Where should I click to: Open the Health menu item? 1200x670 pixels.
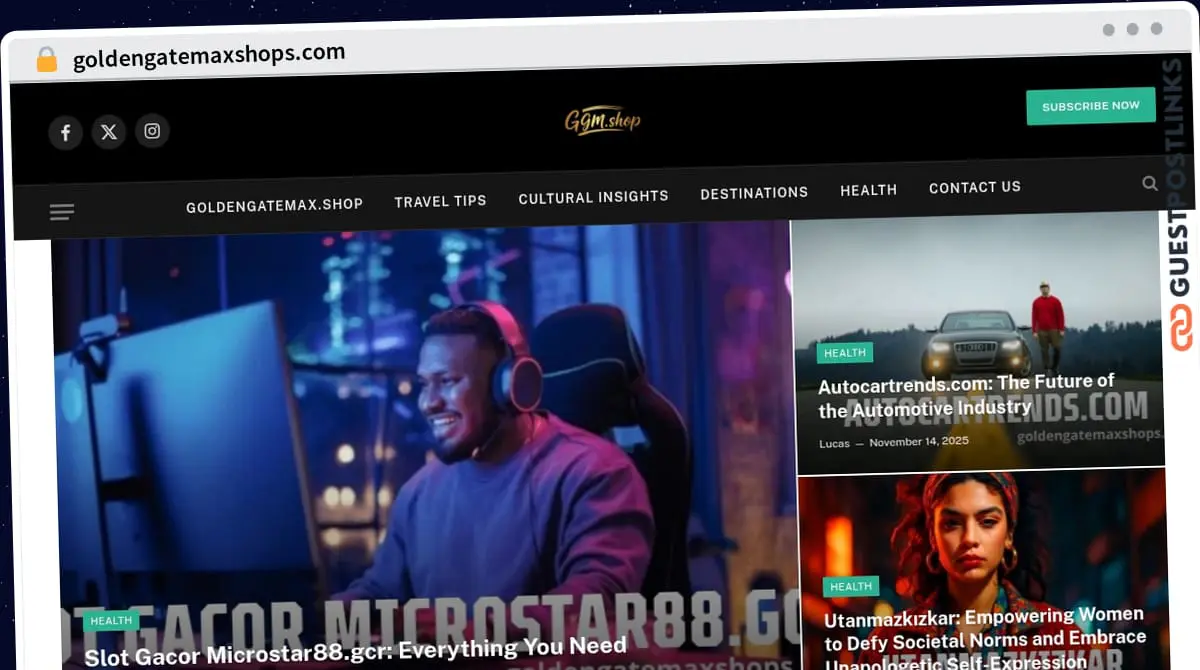868,190
